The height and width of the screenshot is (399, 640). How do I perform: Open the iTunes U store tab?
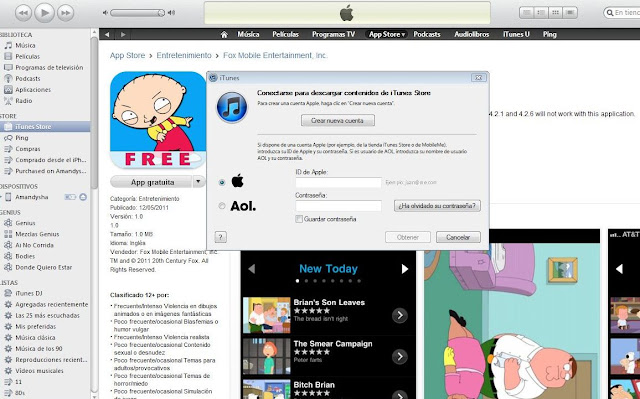coord(516,34)
